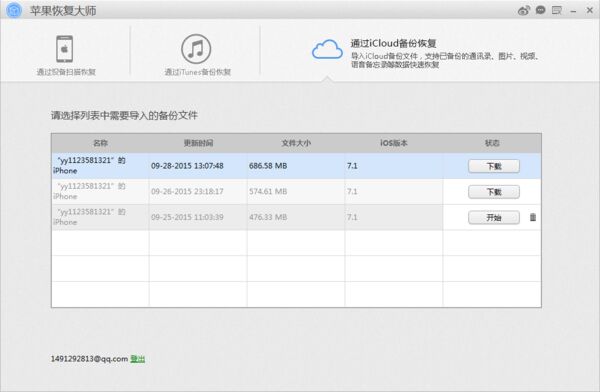
Task: Click the app logo icon at top left
Action: (14, 10)
